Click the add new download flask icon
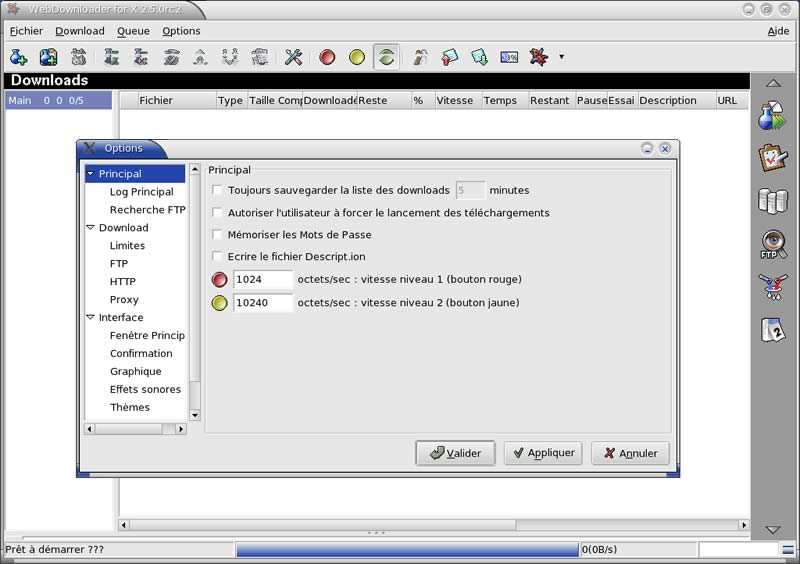Image resolution: width=800 pixels, height=564 pixels. click(x=18, y=57)
